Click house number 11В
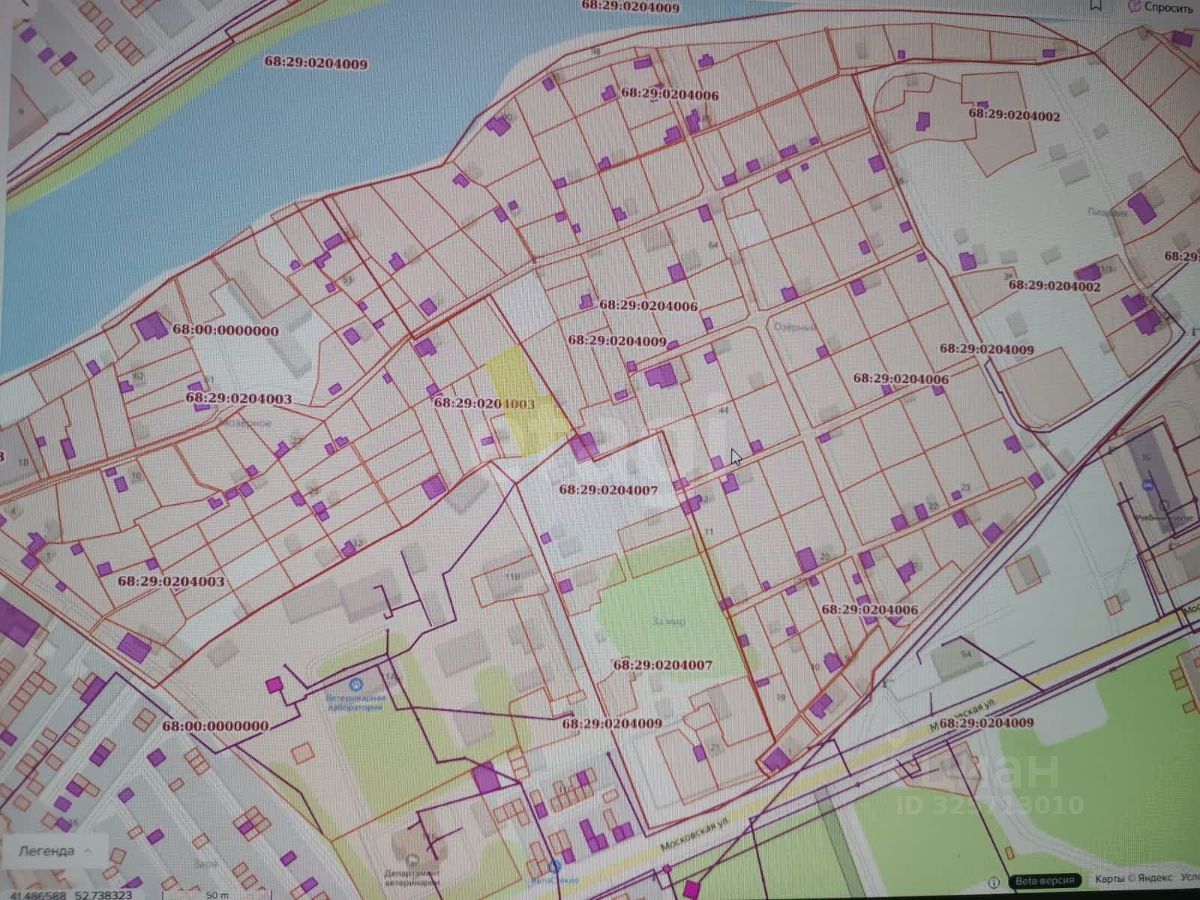1200x900 pixels. coord(514,577)
